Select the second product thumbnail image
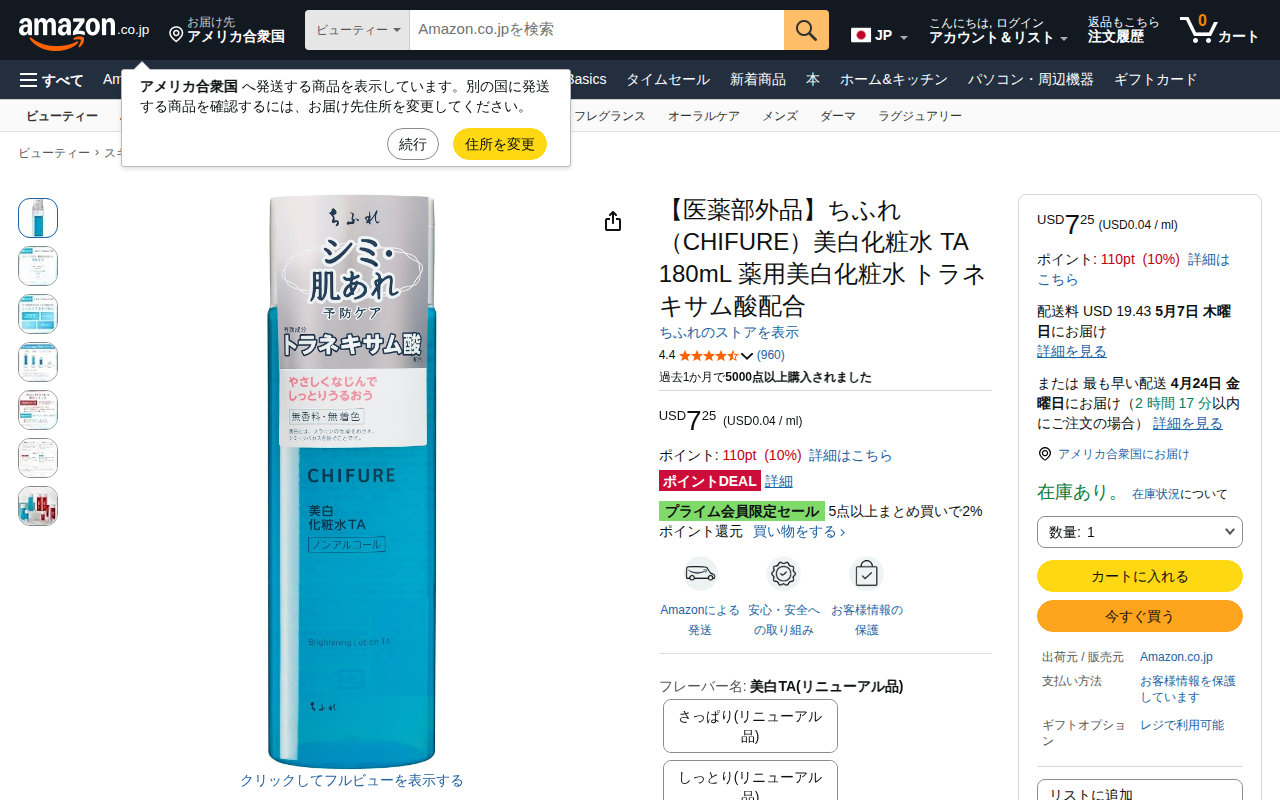This screenshot has height=800, width=1280. (x=38, y=266)
